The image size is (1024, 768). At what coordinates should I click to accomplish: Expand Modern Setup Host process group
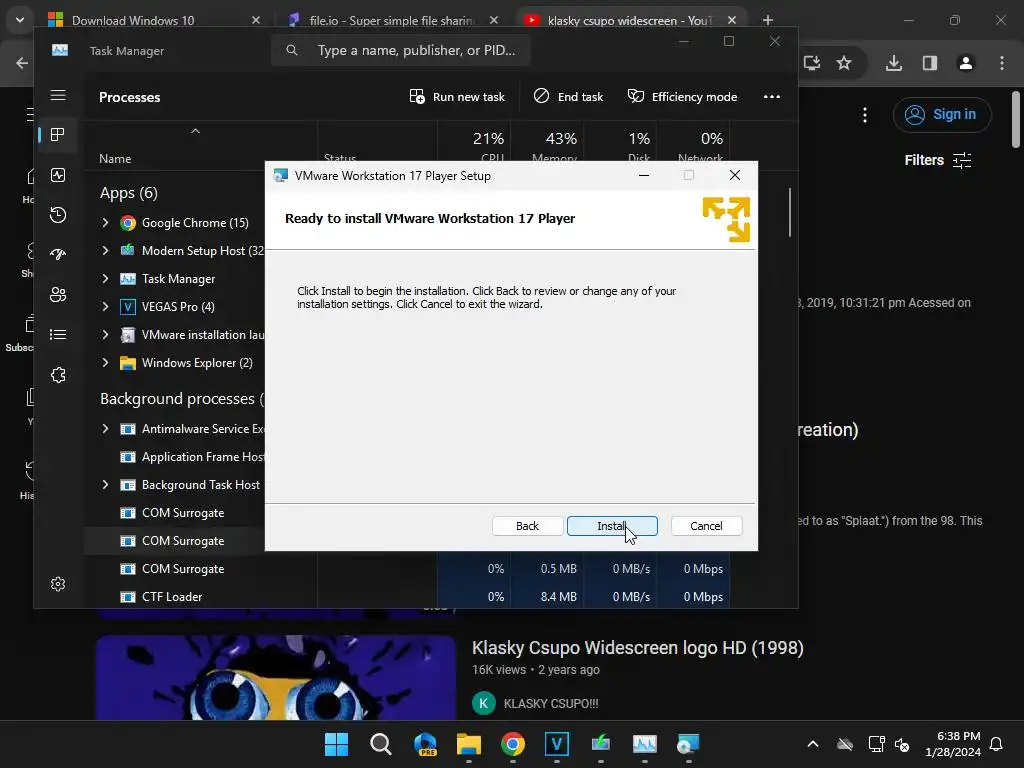tap(105, 251)
